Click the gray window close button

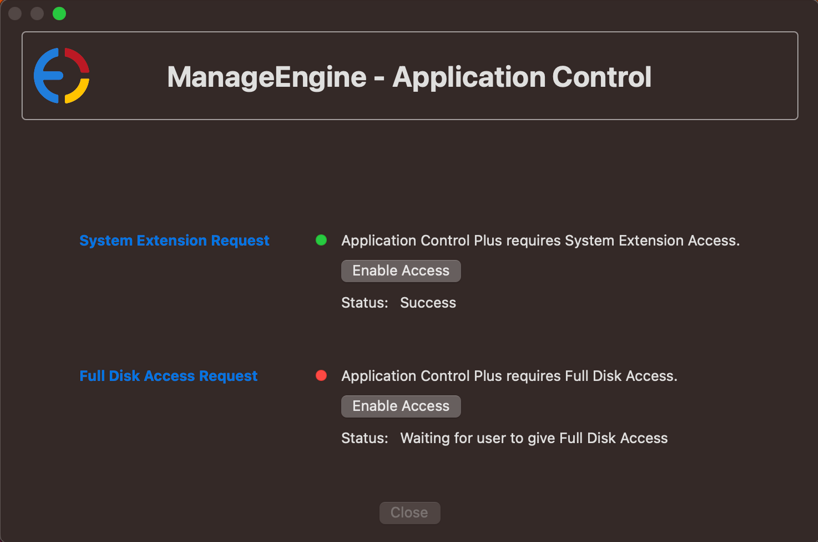tap(15, 13)
